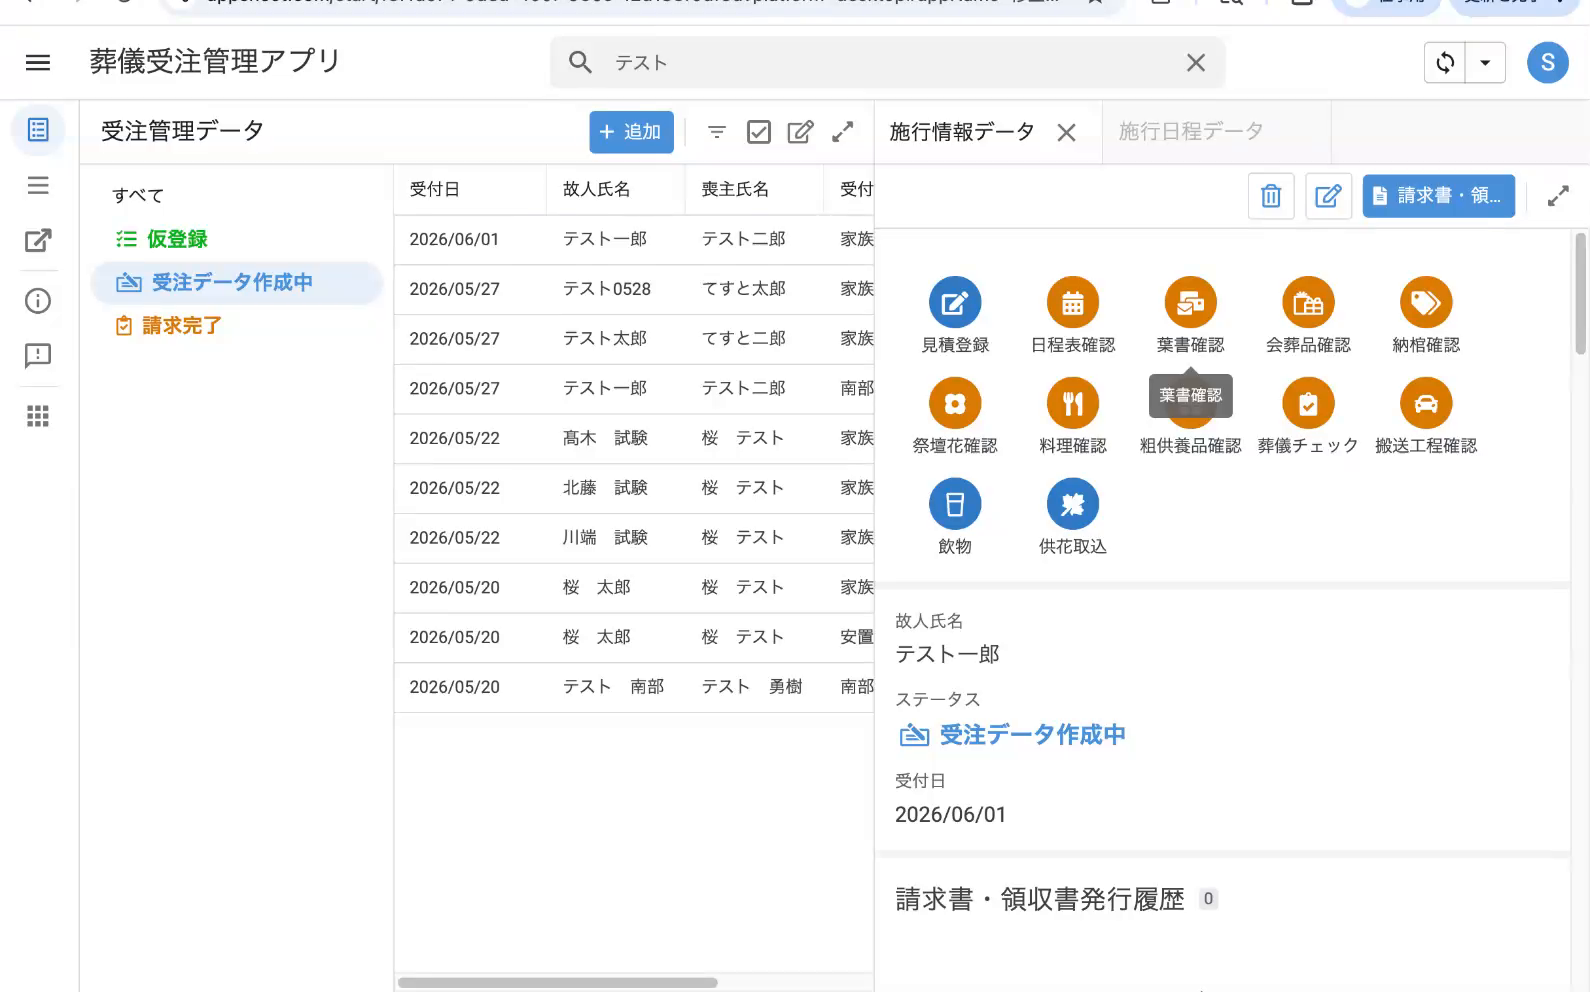
Task: Click the edit icon in 受注管理データ toolbar
Action: coord(800,132)
